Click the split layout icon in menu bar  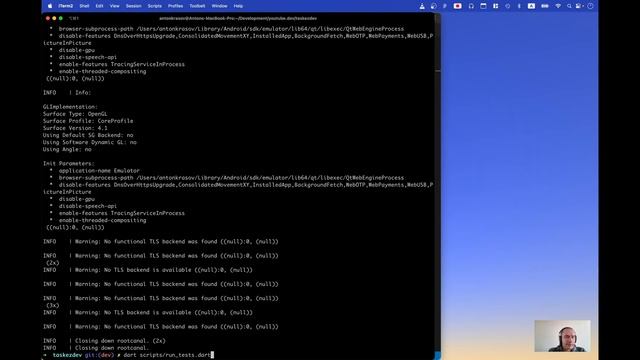(x=496, y=6)
